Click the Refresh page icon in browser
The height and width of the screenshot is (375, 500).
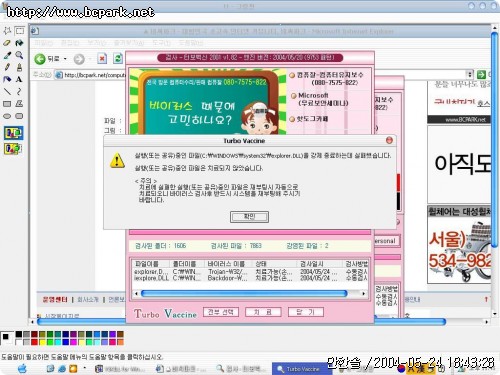pos(118,59)
